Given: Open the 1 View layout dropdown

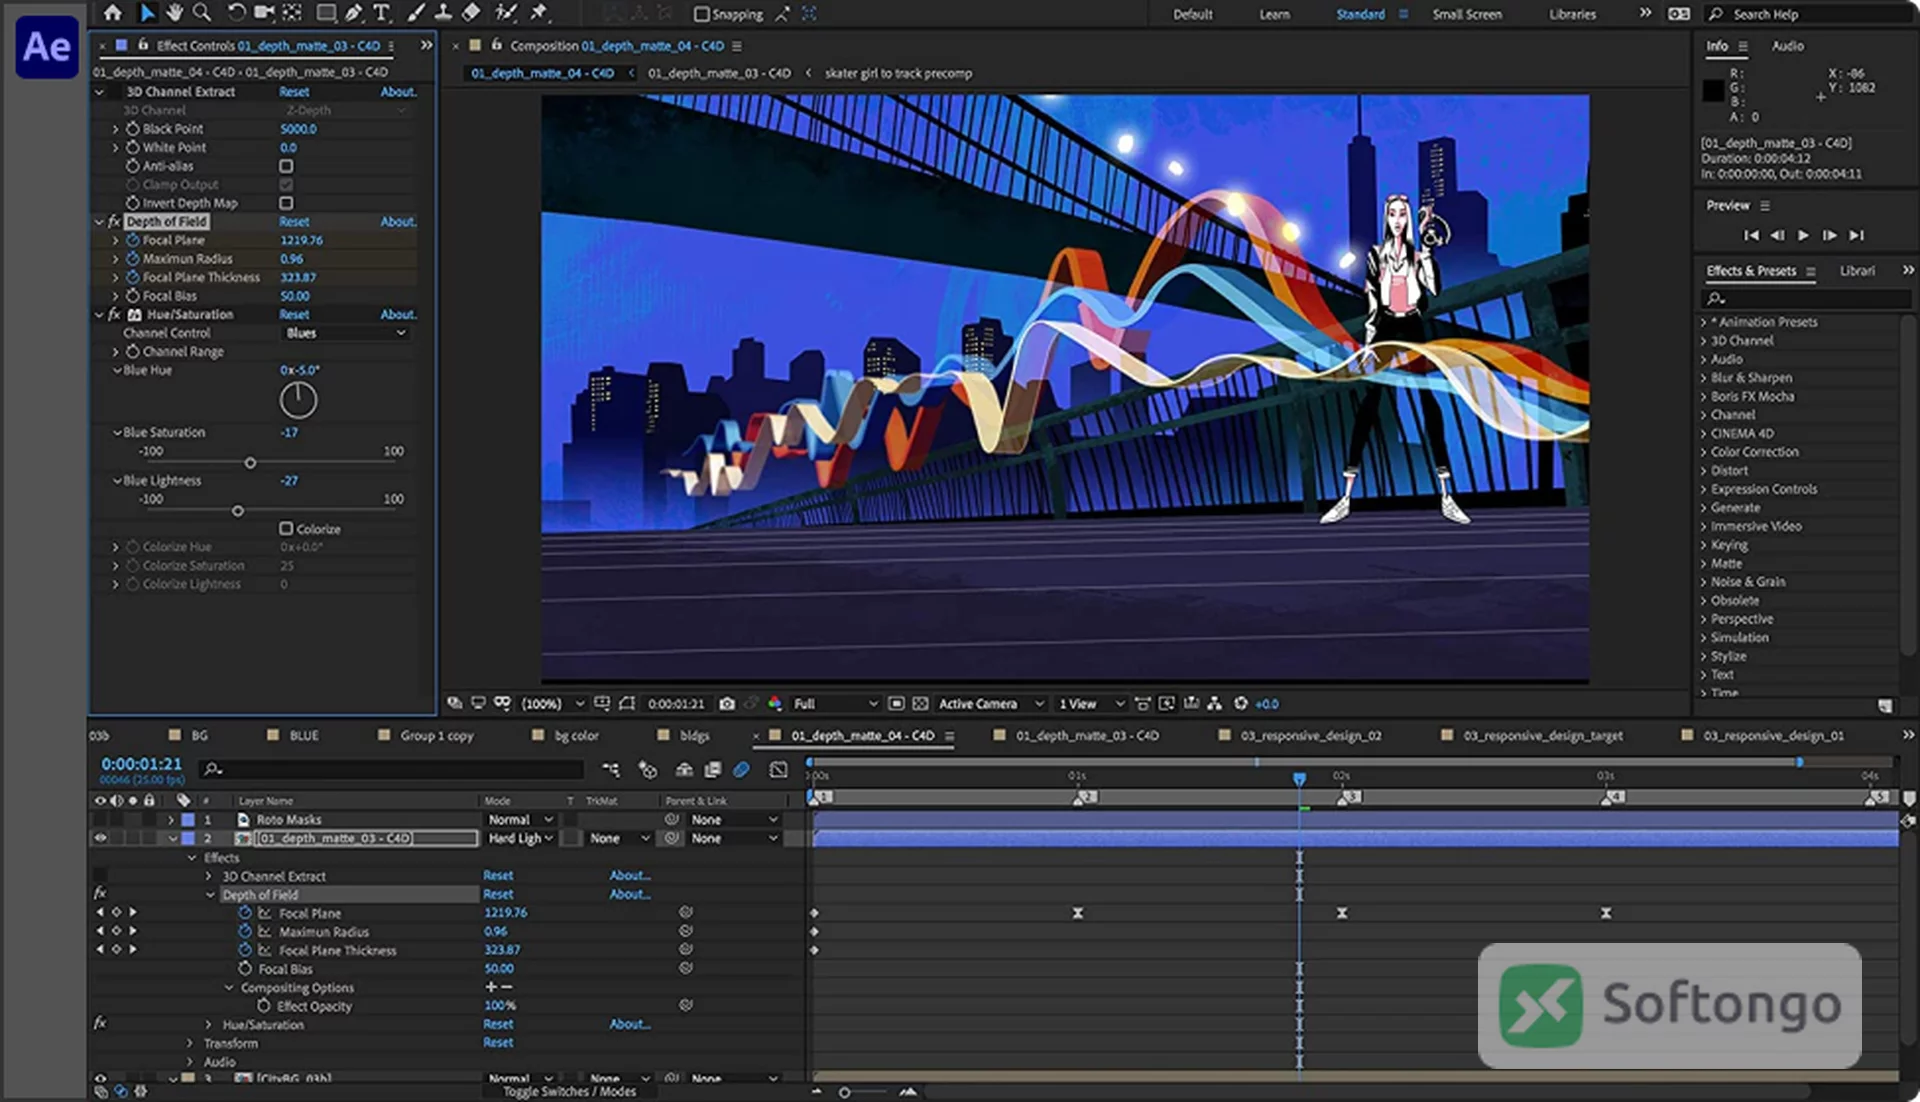Looking at the screenshot, I should 1091,704.
